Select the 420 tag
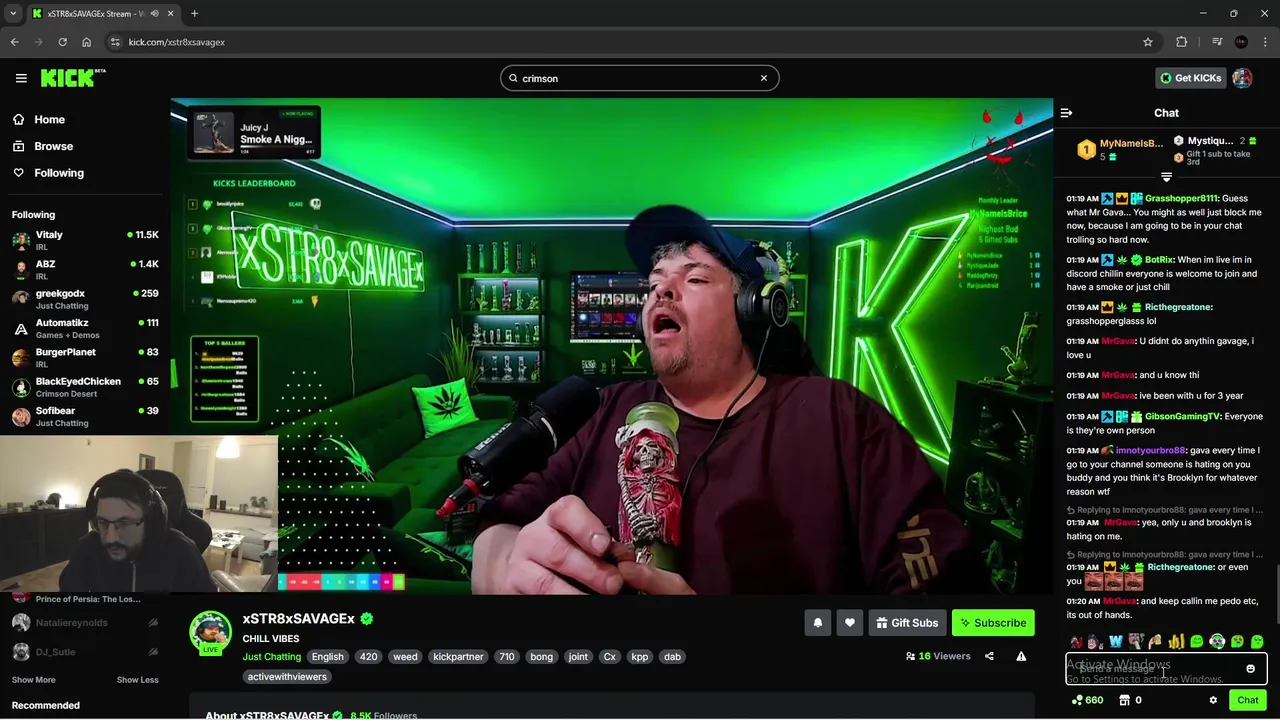Screen dimensions: 1280x720 click(x=368, y=657)
